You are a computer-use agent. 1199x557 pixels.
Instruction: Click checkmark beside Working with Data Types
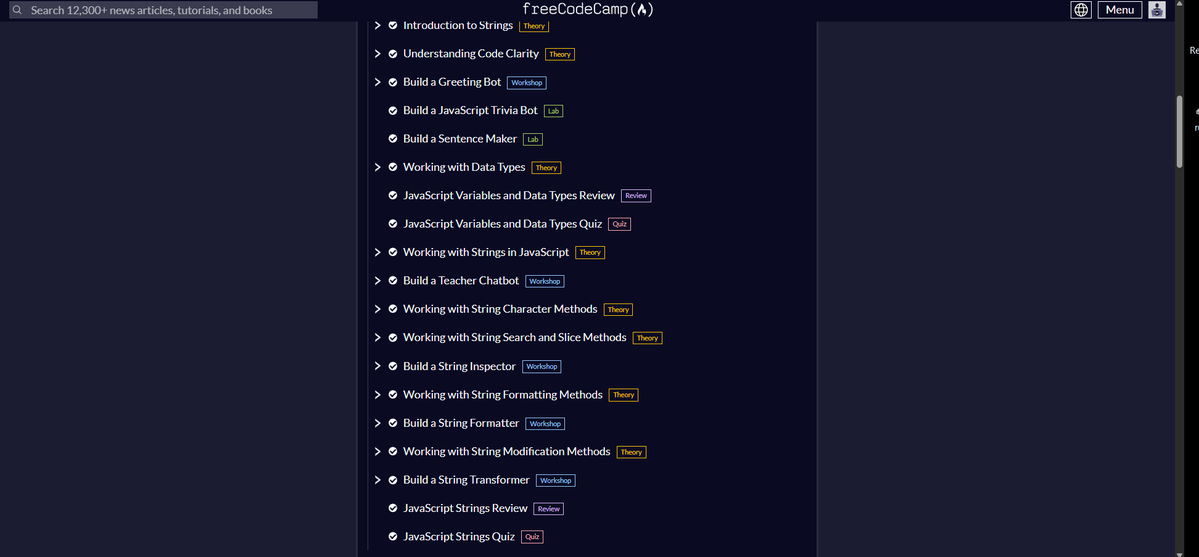pyautogui.click(x=393, y=167)
